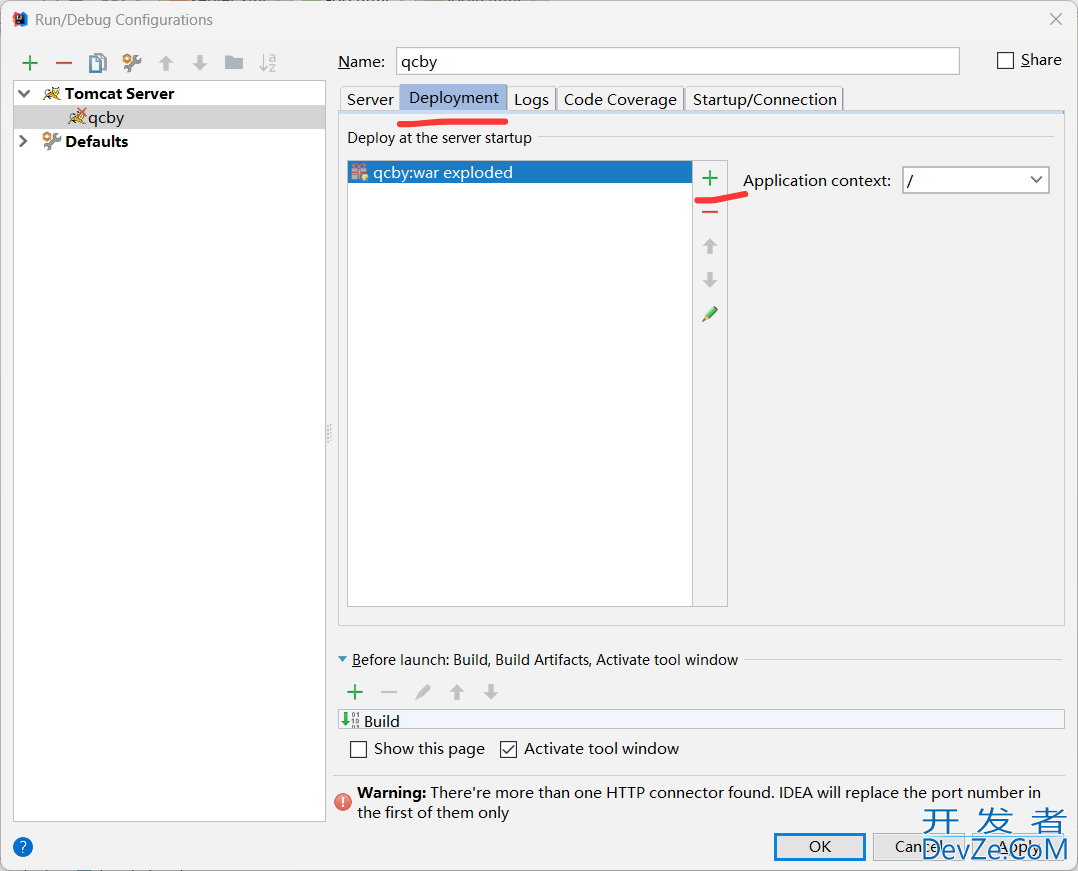Screen dimensions: 1078x871
Task: Enable Show this page checkbox
Action: click(x=358, y=749)
